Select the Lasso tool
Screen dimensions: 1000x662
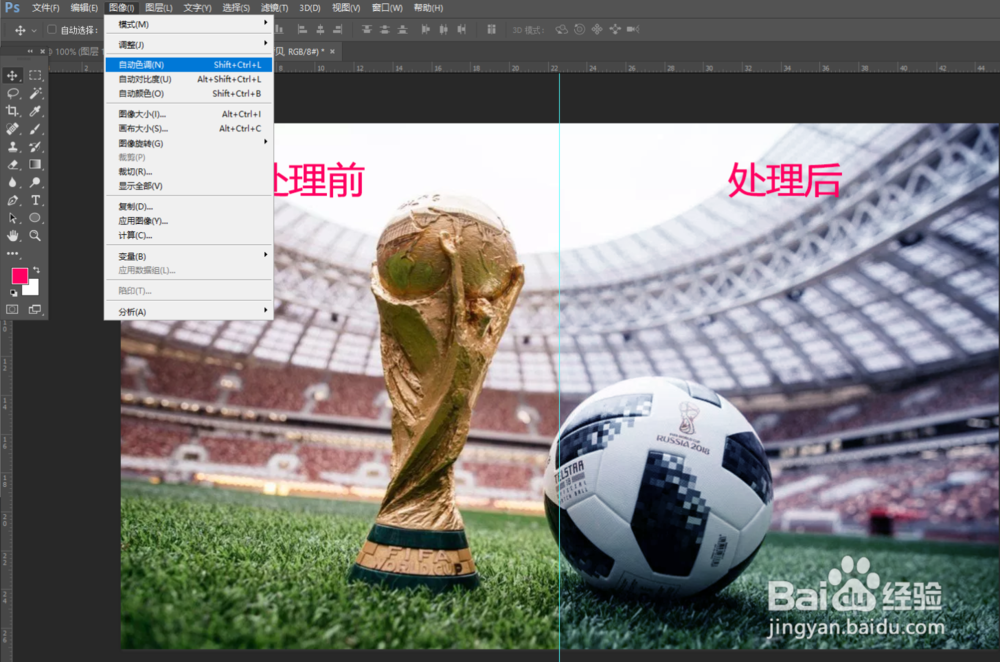12,93
